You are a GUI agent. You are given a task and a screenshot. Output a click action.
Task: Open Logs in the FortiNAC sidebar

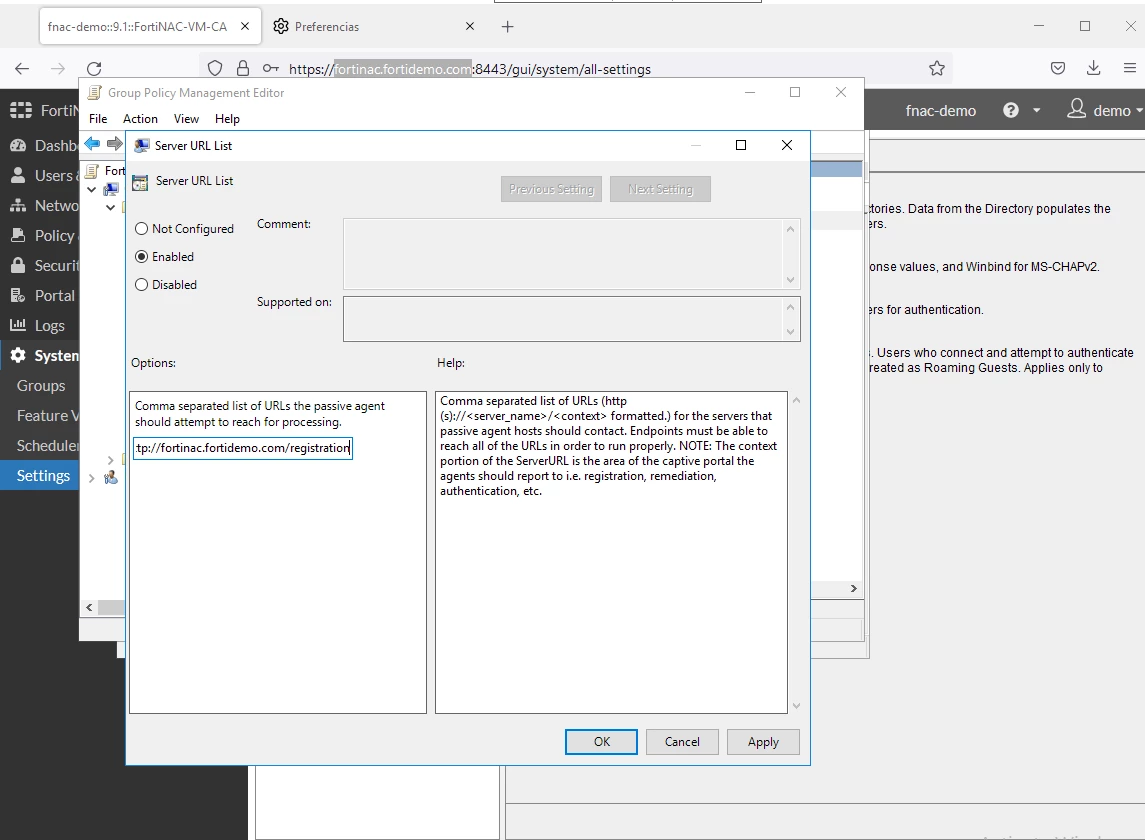point(38,325)
